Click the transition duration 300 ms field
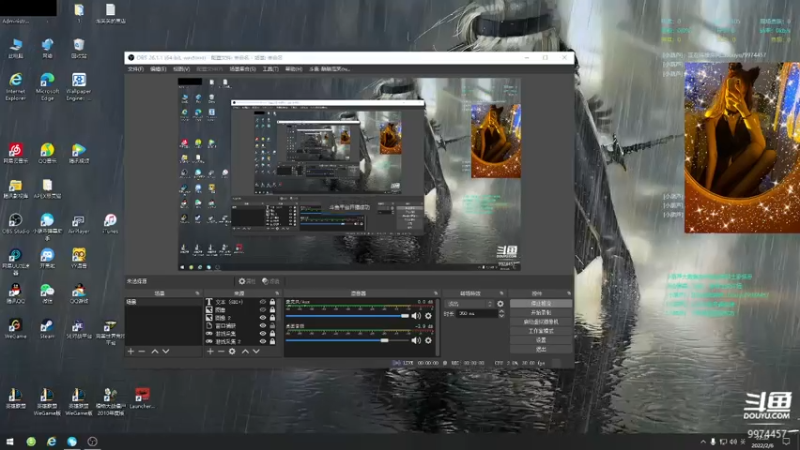The image size is (800, 450). (x=477, y=314)
